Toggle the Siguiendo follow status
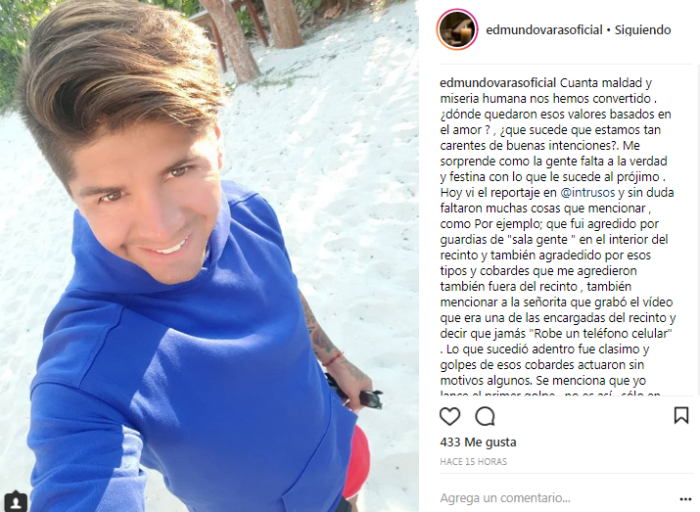Image resolution: width=700 pixels, height=512 pixels. pos(642,29)
